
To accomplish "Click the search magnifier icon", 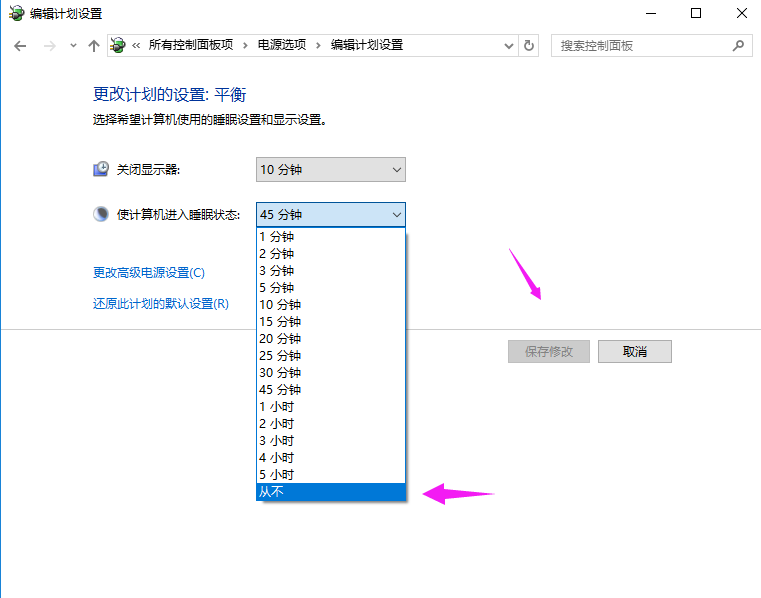I will [x=739, y=46].
